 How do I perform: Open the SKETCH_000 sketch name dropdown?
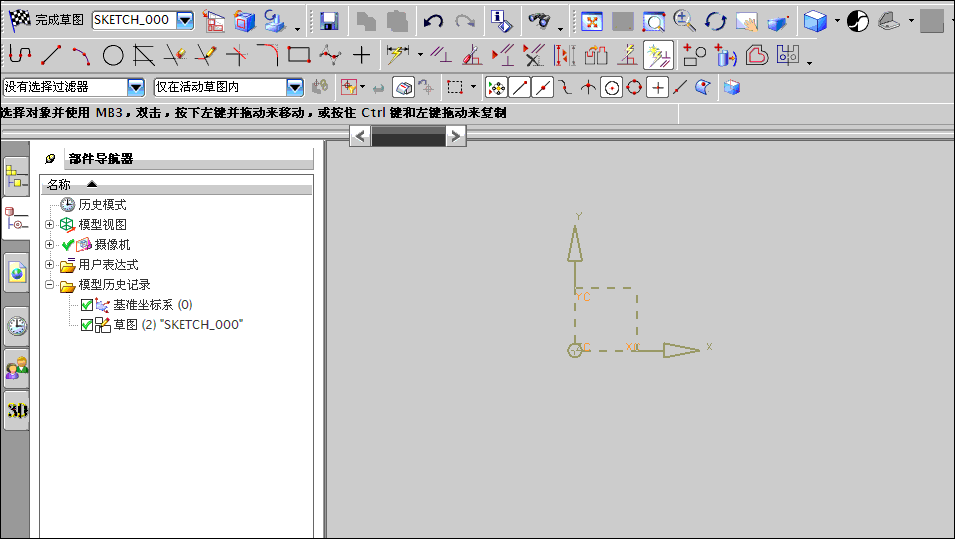(185, 20)
